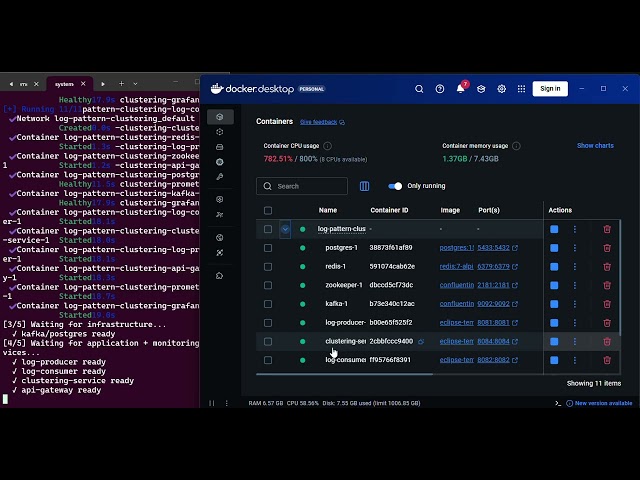
Task: Open more actions menu for log-producer
Action: click(x=575, y=323)
